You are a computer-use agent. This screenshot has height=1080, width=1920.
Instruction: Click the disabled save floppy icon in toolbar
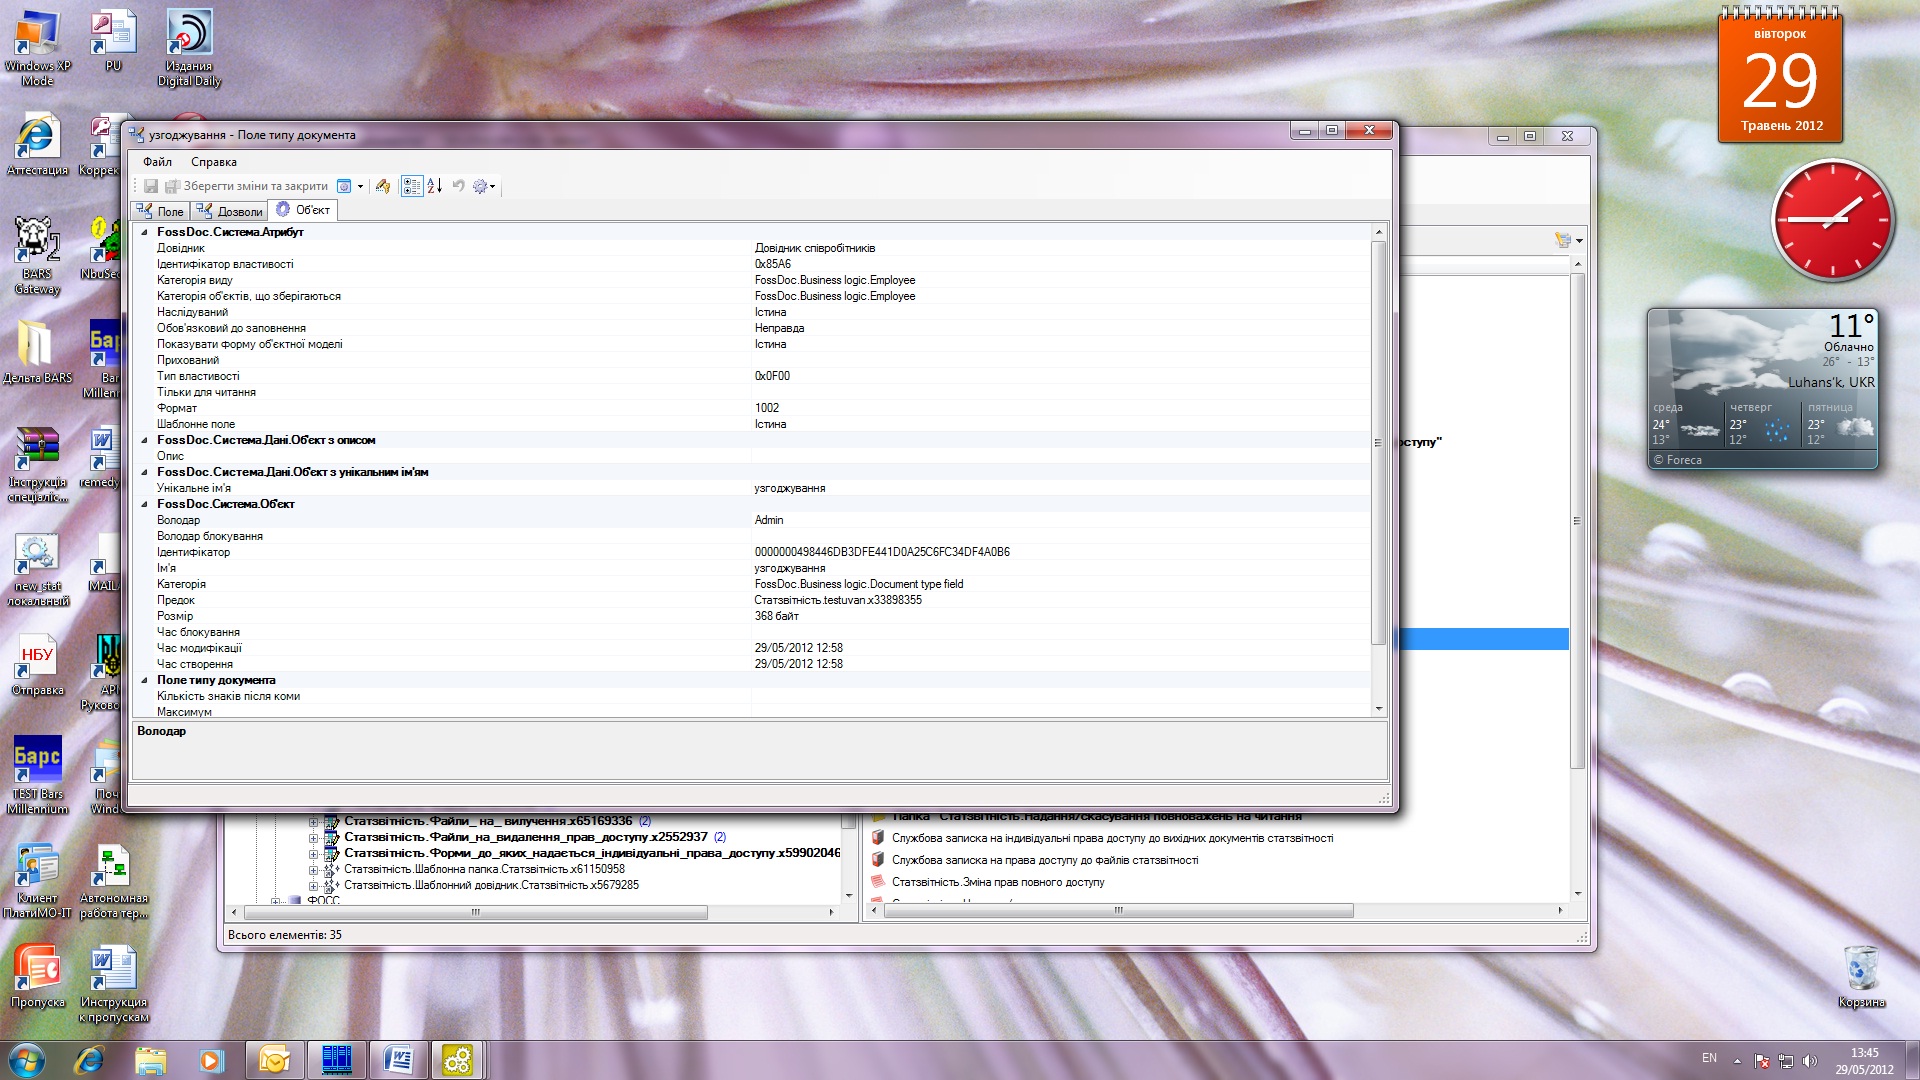click(151, 186)
